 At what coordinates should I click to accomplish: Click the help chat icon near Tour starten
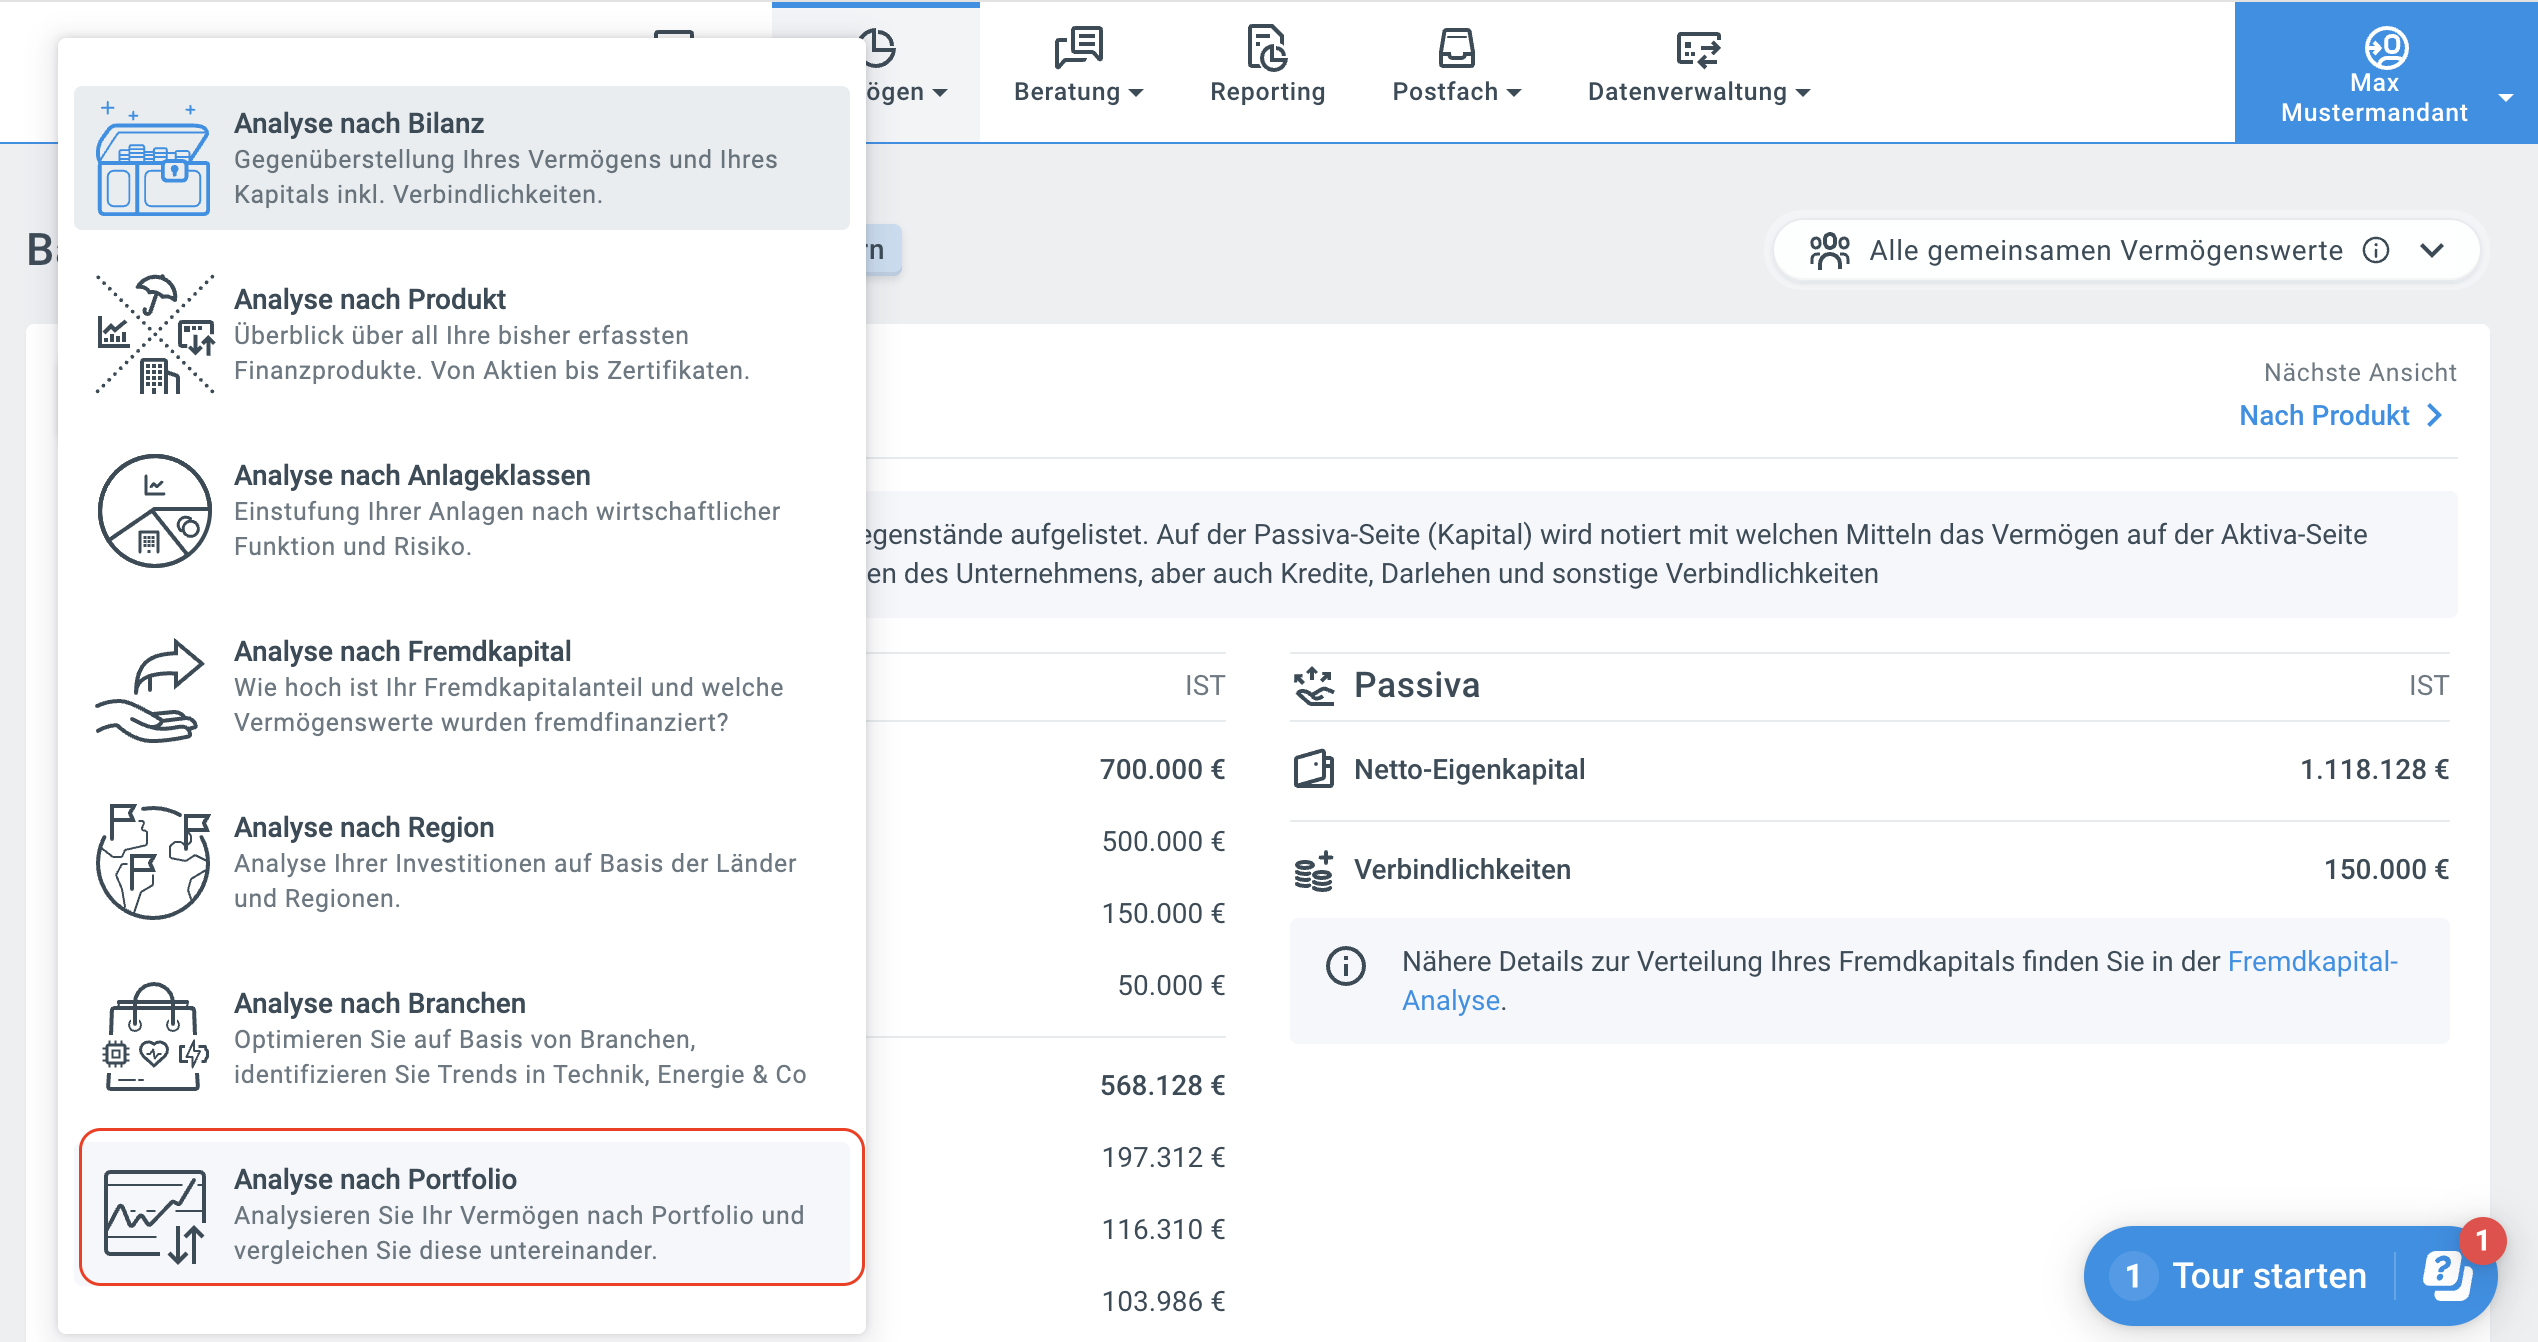point(2446,1276)
